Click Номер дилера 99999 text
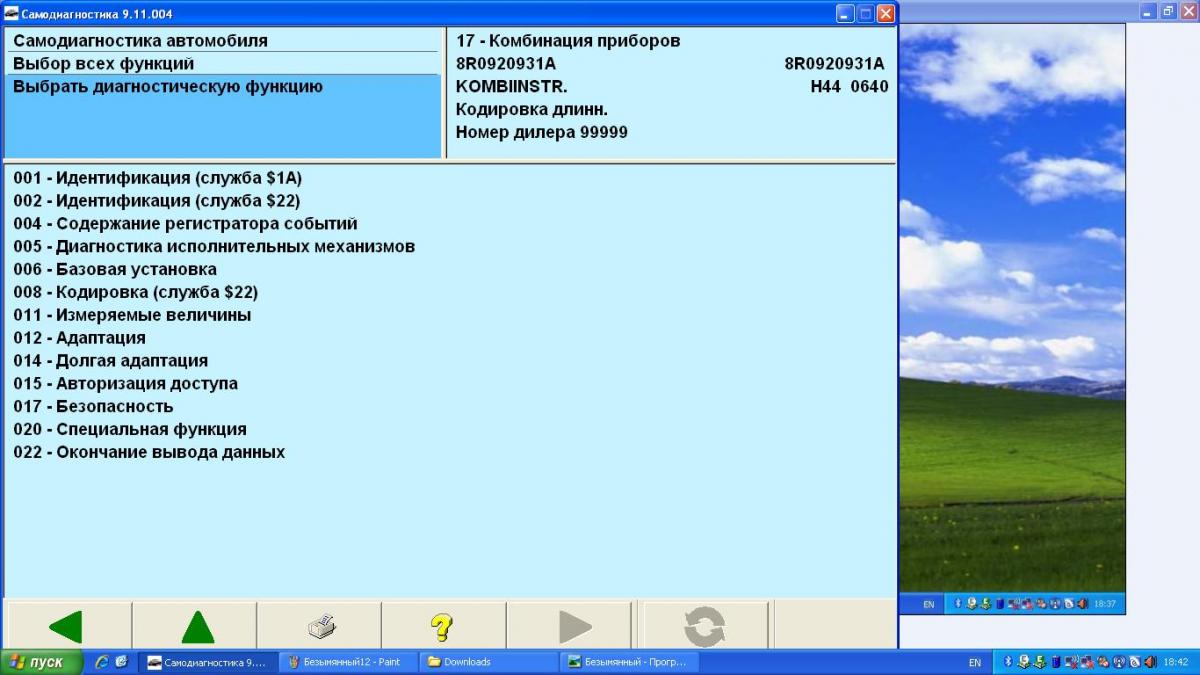Viewport: 1200px width, 675px height. click(x=542, y=132)
